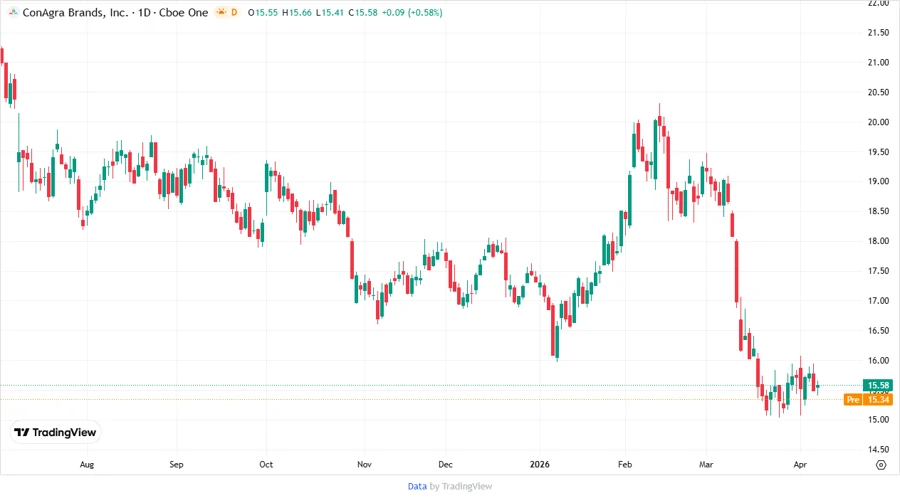Click the 21.50 price scale label
The image size is (900, 498).
click(x=878, y=33)
